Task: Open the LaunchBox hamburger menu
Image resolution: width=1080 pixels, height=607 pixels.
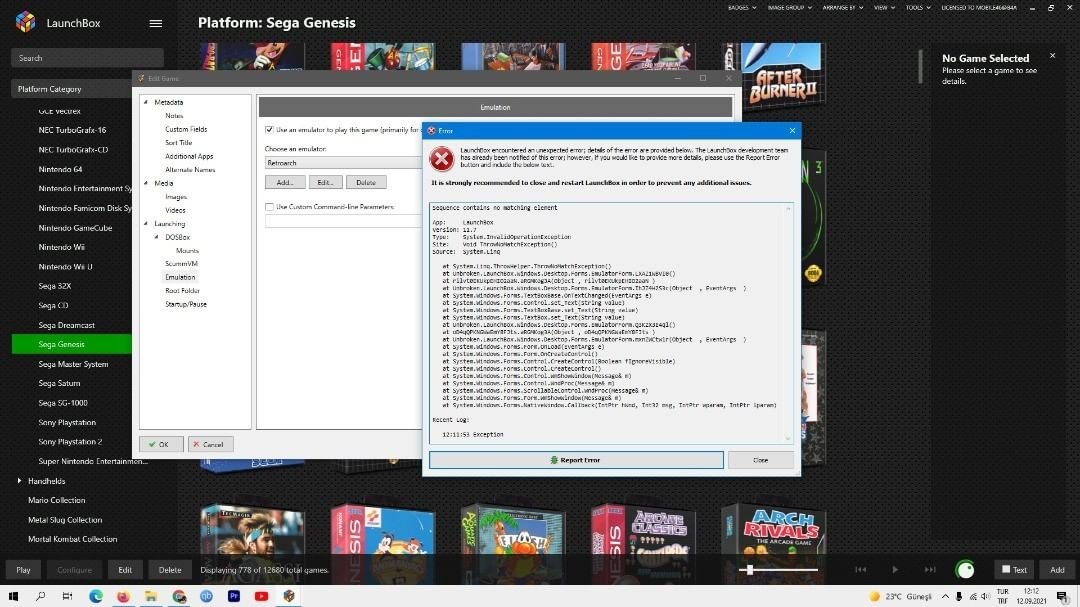Action: (x=156, y=23)
